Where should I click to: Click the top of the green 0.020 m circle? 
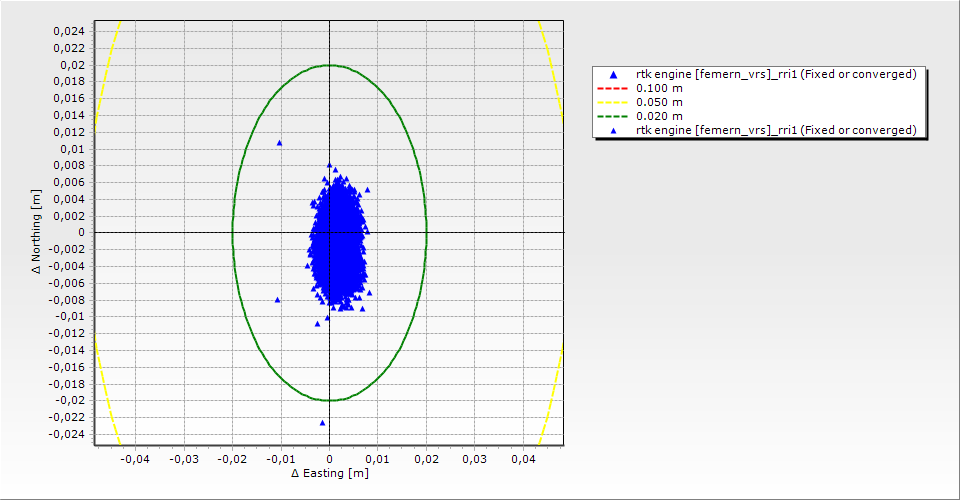pos(329,66)
